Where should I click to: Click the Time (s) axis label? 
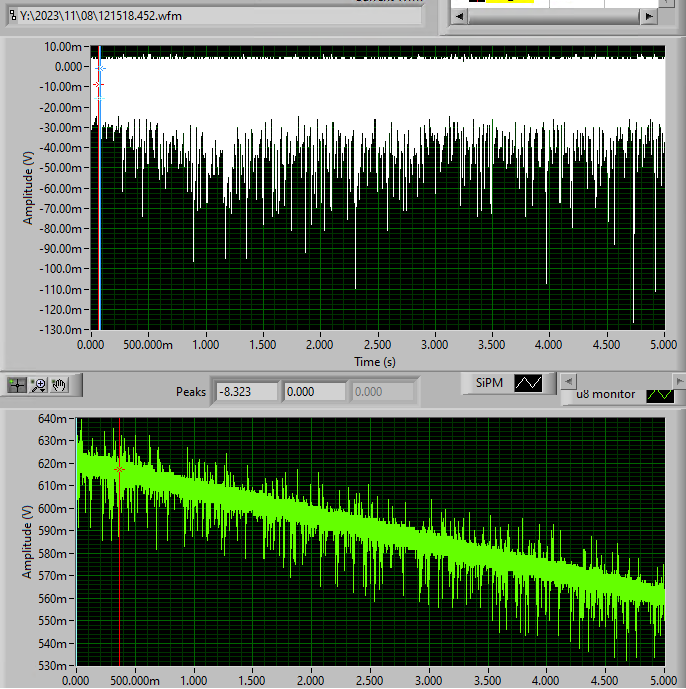click(375, 360)
